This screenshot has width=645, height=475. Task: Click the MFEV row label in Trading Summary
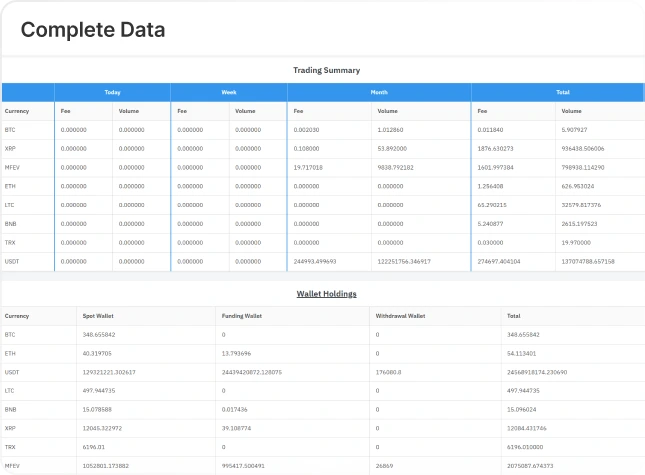pyautogui.click(x=12, y=167)
